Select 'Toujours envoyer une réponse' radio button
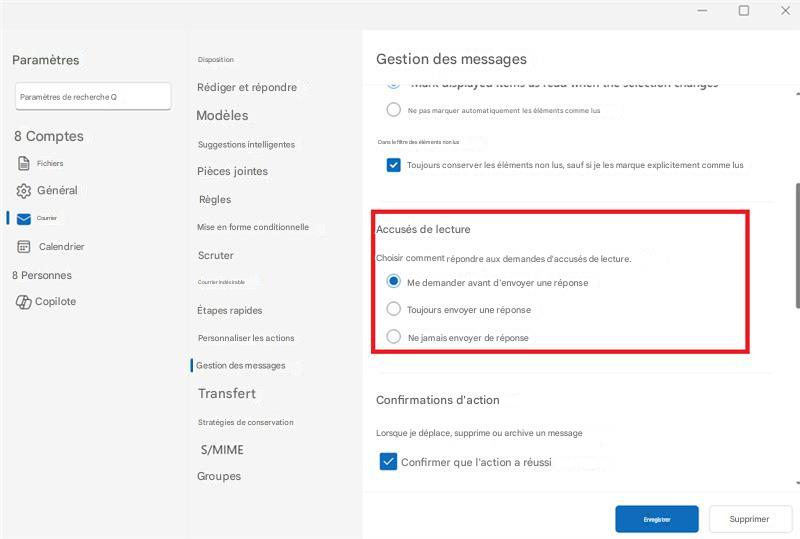Viewport: 800px width, 539px height. [393, 308]
